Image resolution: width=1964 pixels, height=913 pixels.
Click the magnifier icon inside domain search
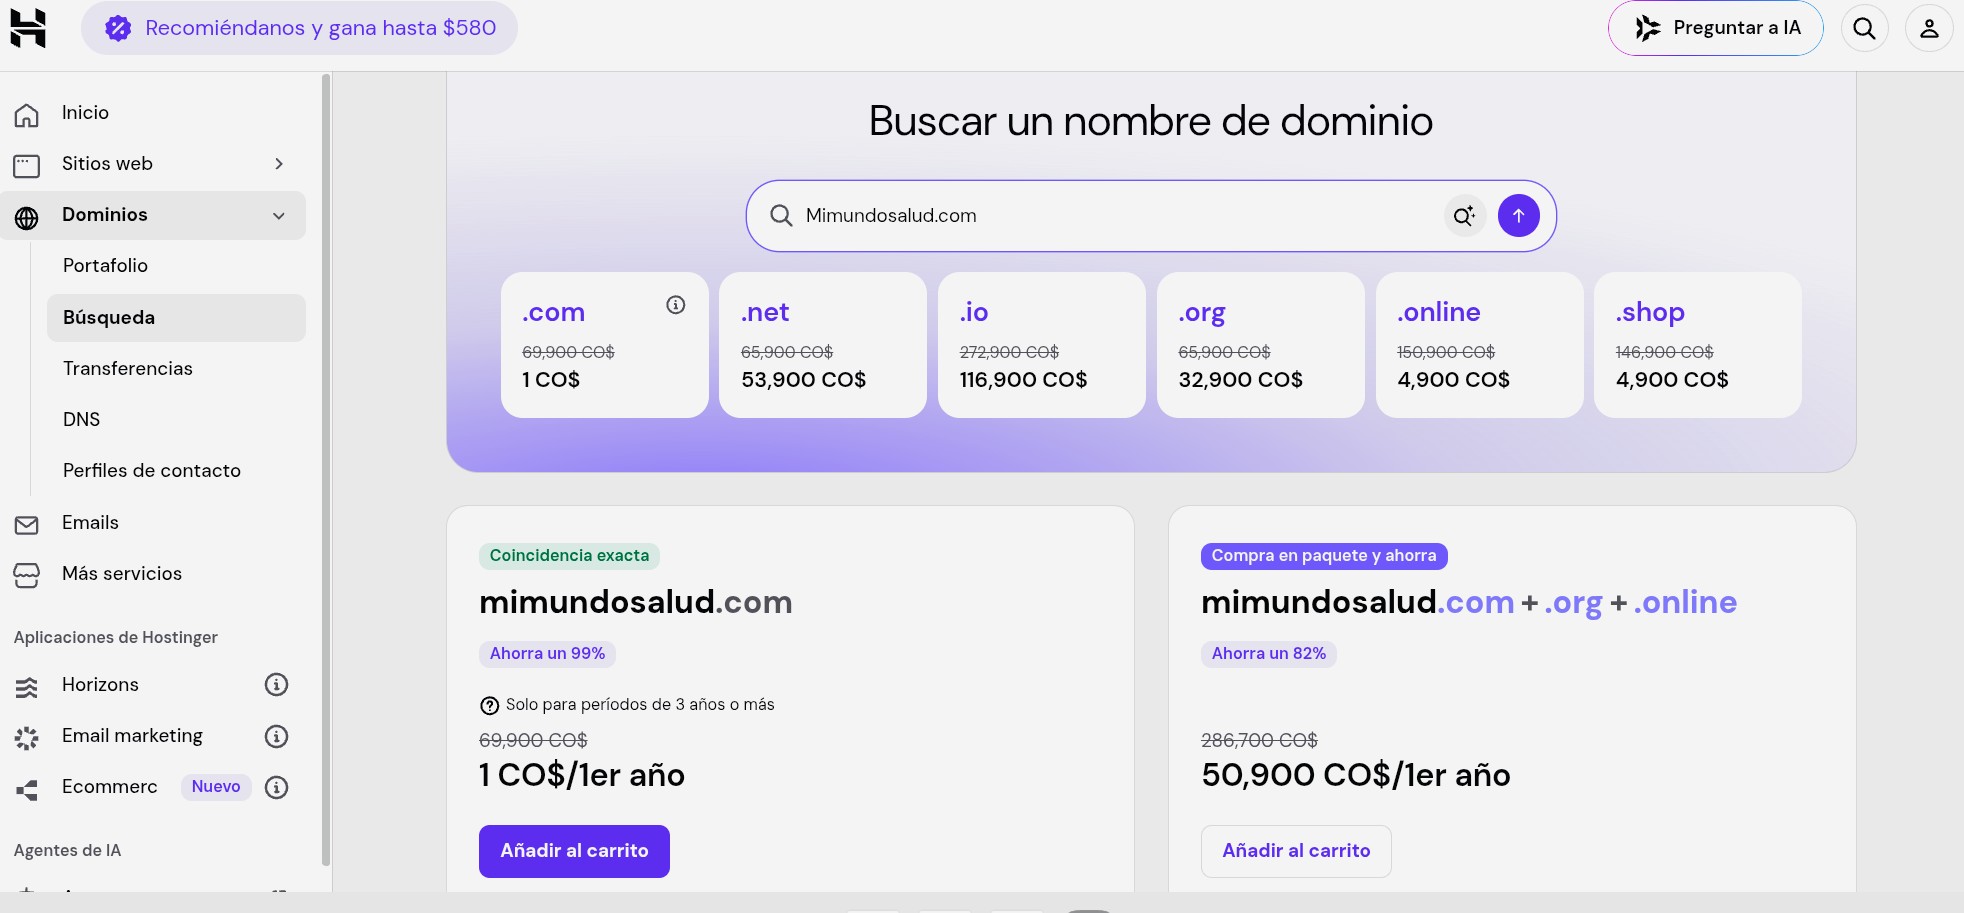click(781, 216)
